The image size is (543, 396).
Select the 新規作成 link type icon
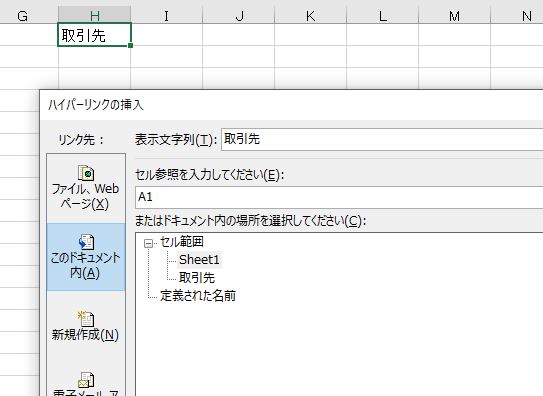[86, 318]
